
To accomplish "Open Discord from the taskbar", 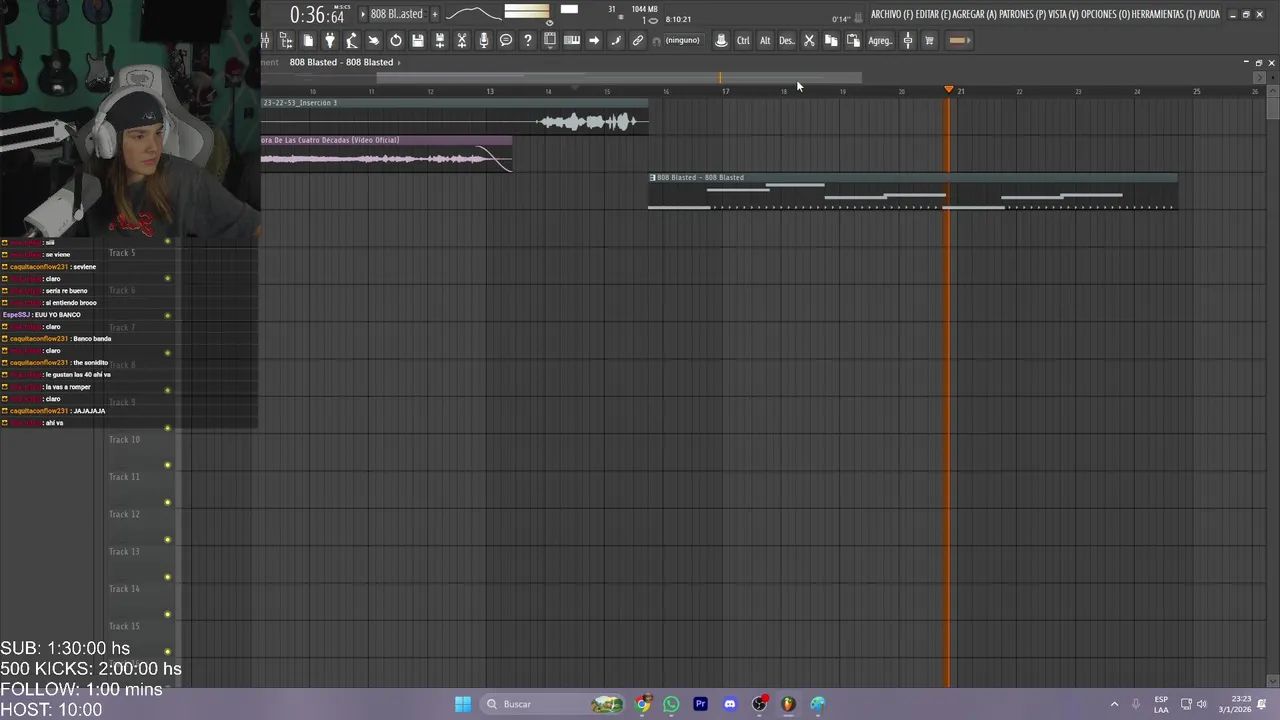I will [x=730, y=704].
